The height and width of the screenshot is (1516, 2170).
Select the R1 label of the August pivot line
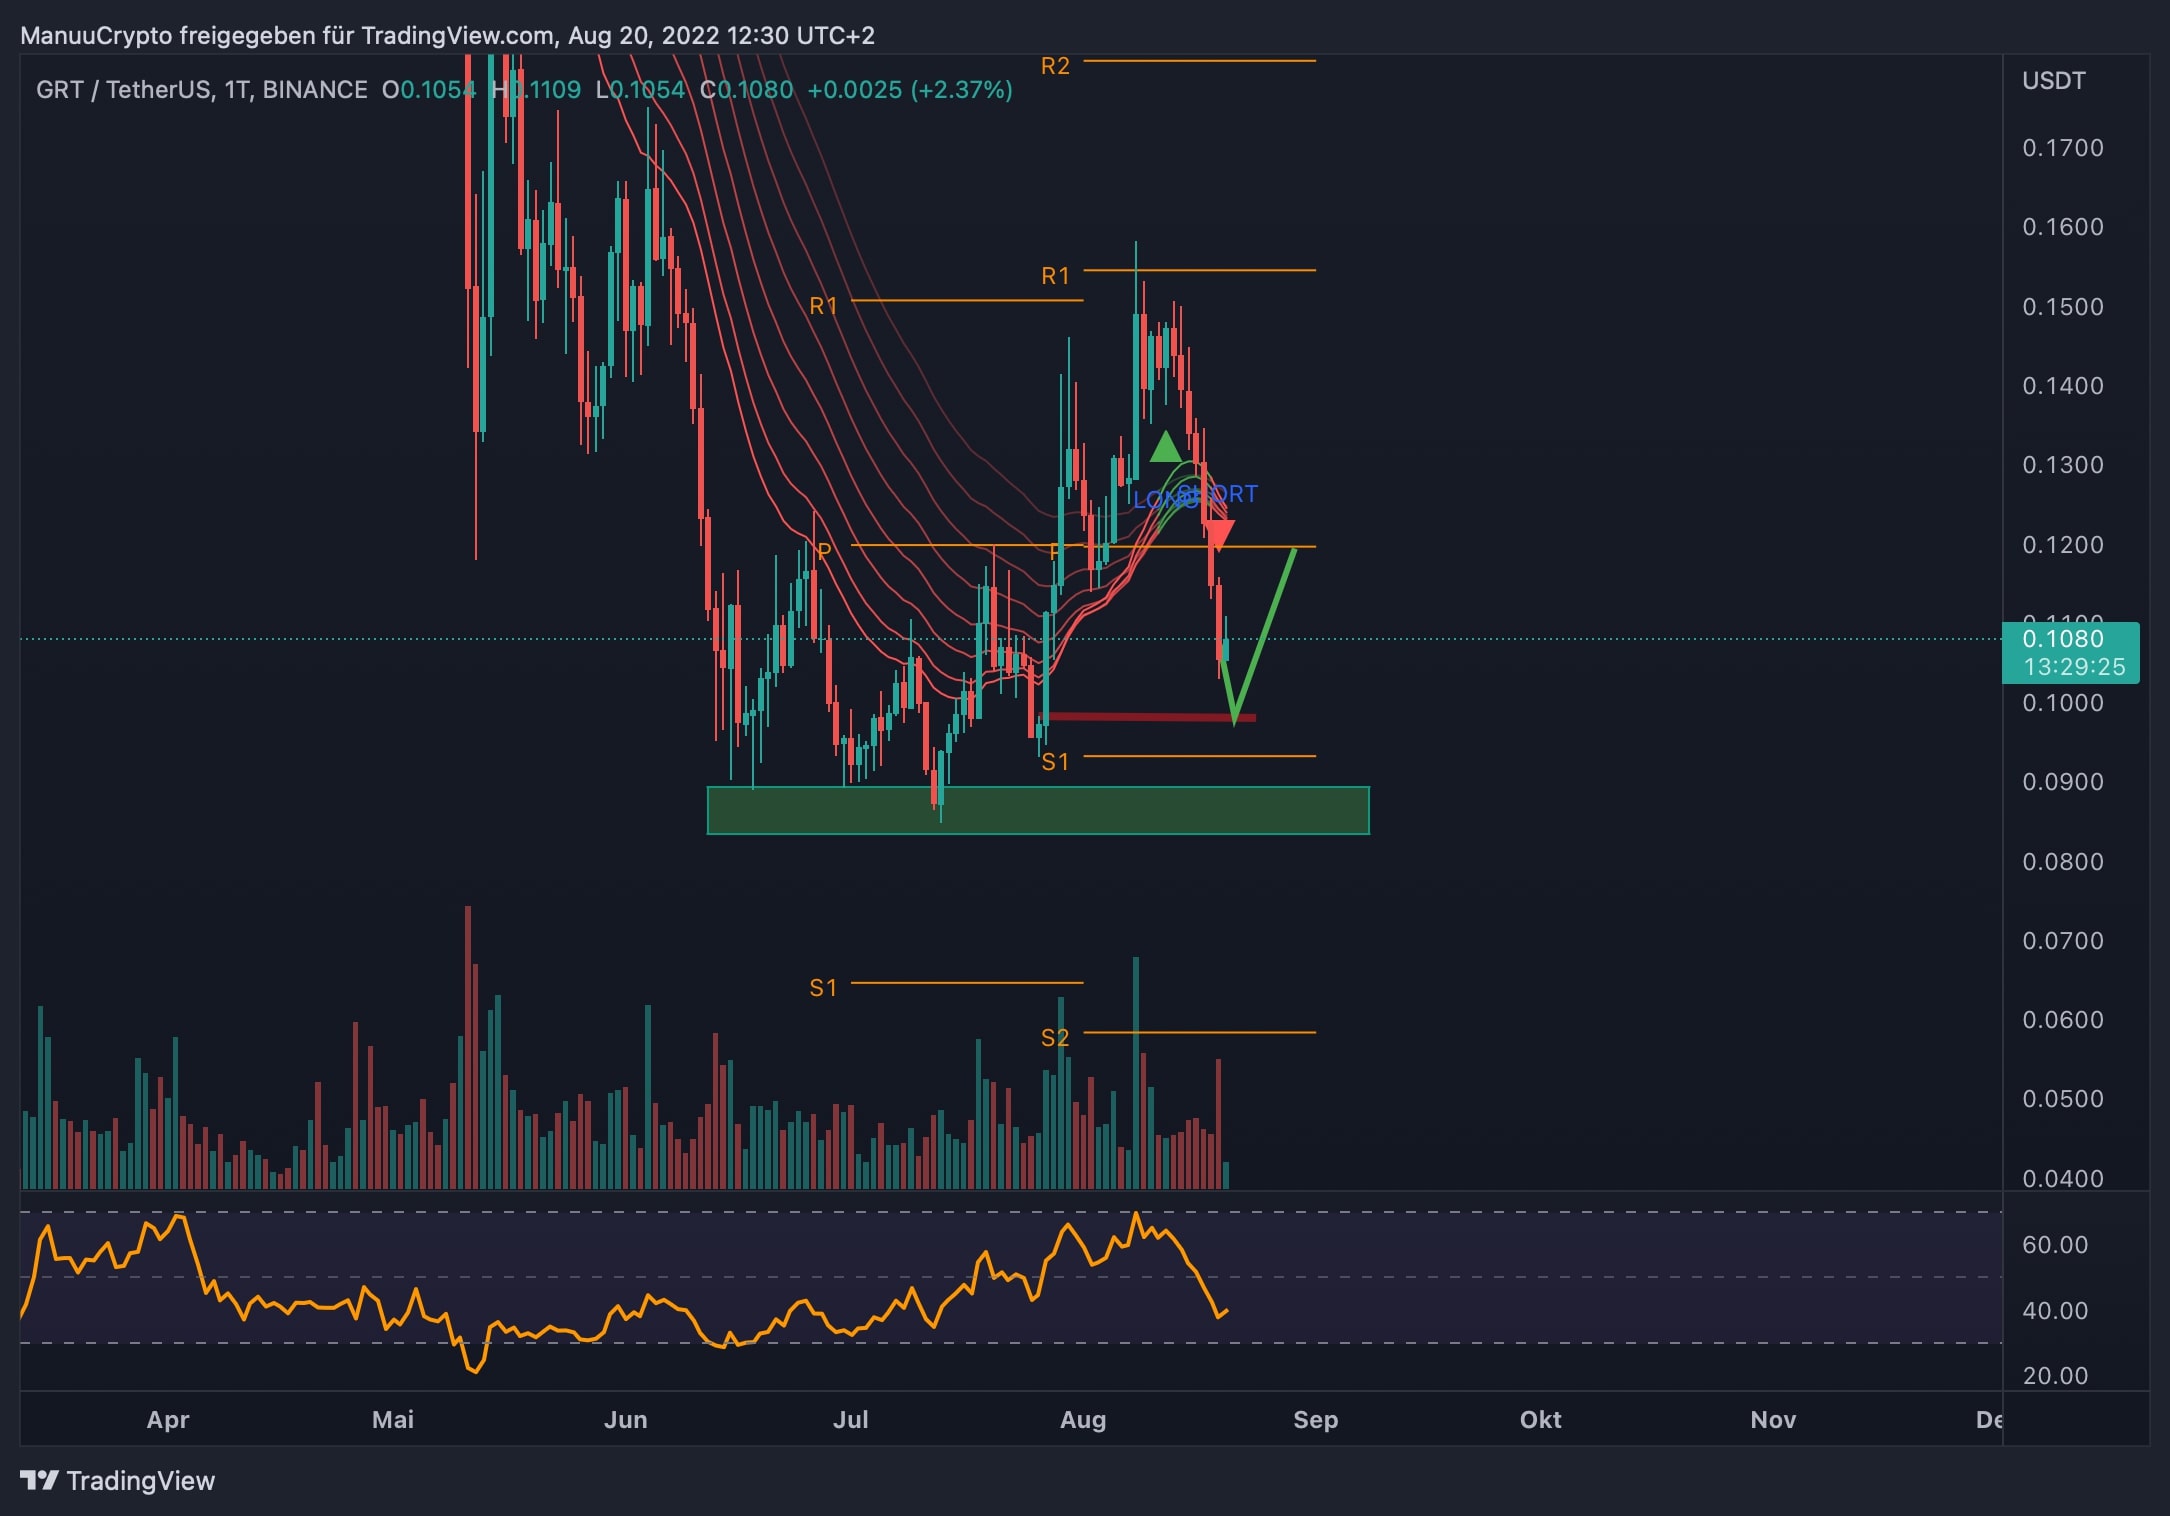click(1055, 276)
